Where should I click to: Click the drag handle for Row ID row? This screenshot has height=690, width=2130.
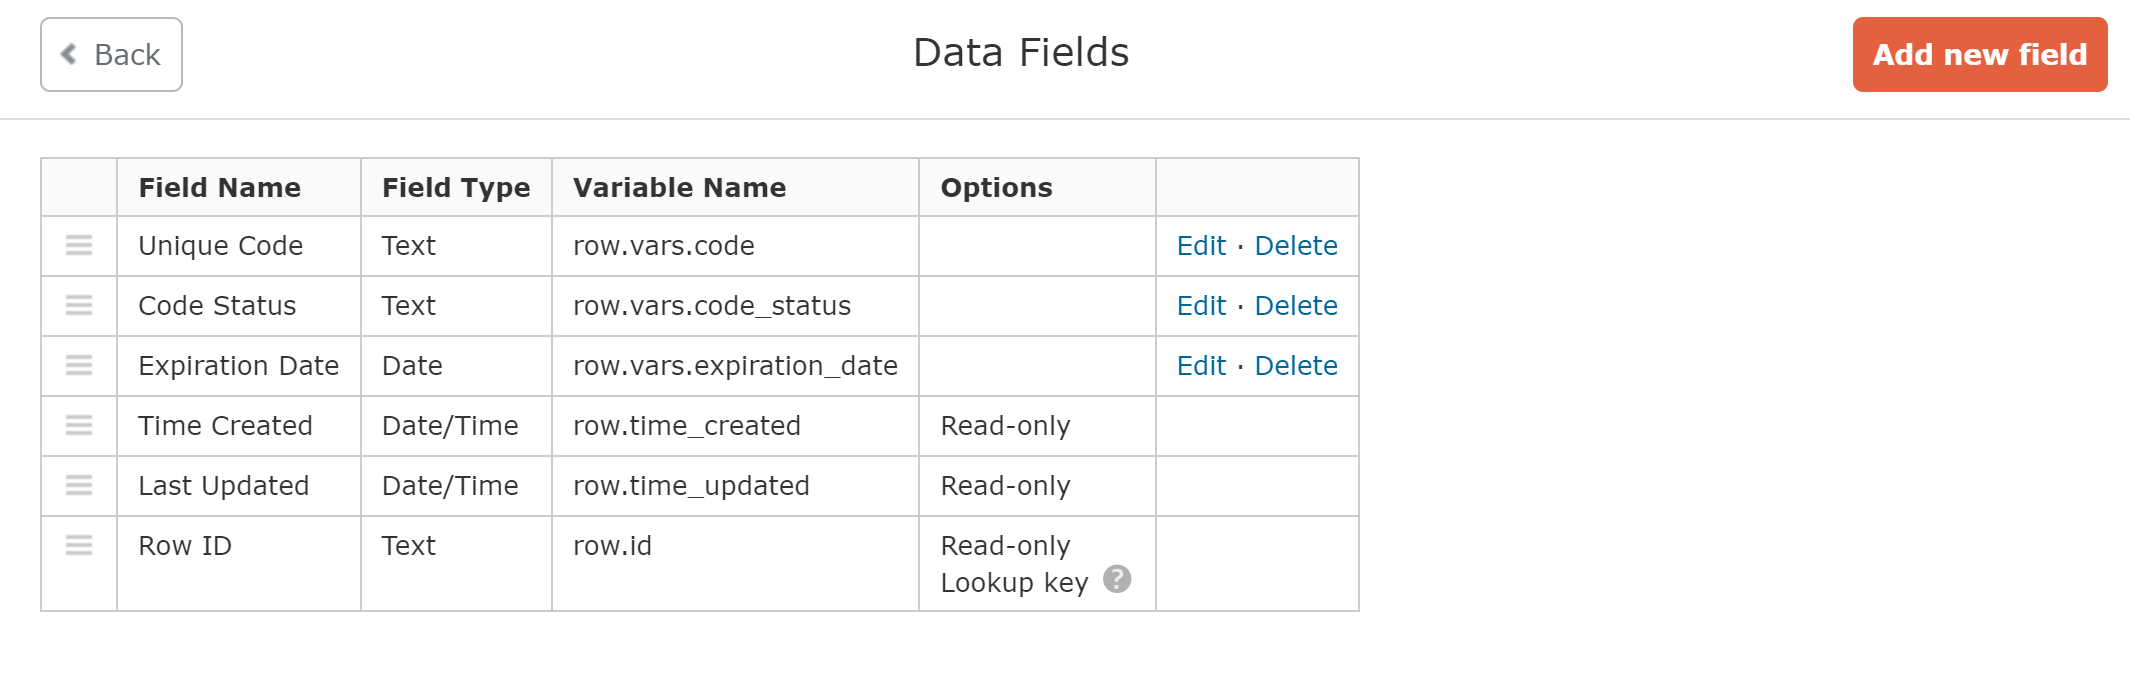click(x=79, y=545)
